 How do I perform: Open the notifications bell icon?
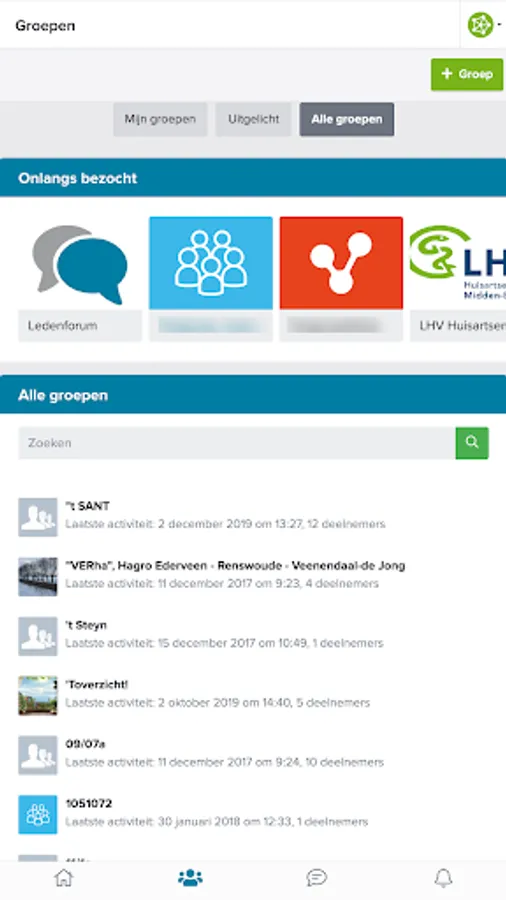tap(443, 878)
